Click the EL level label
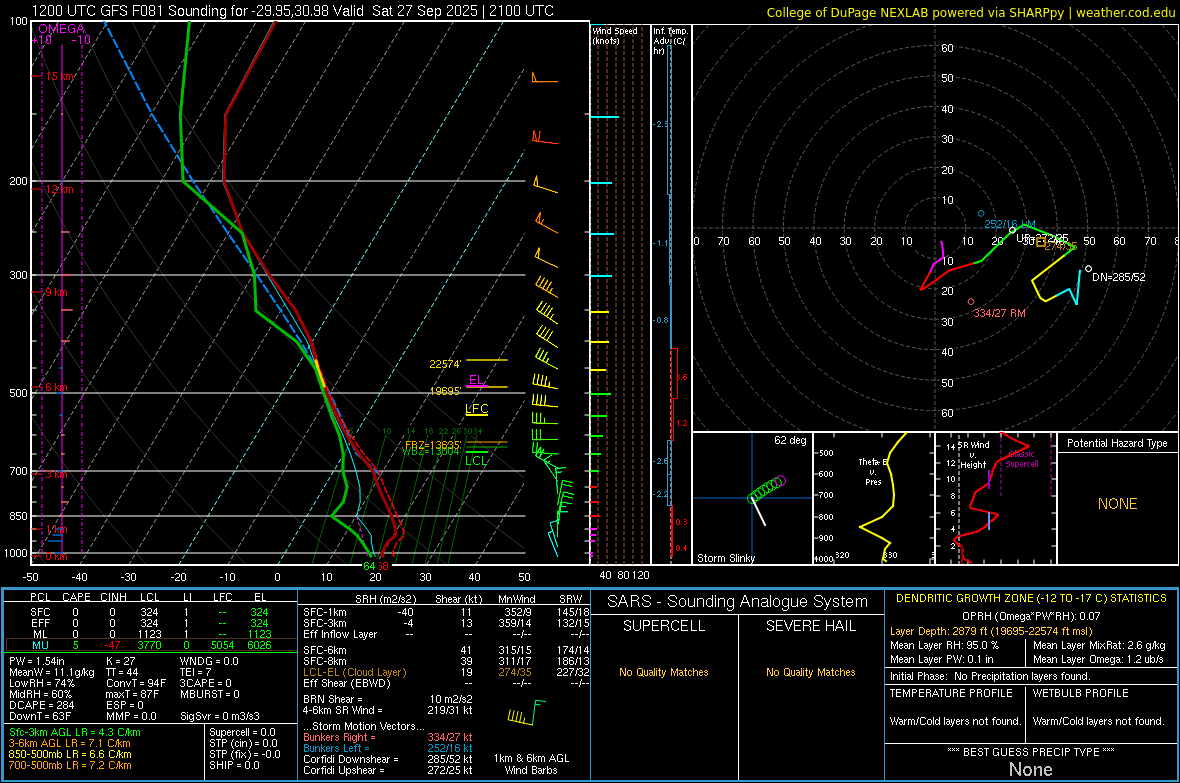This screenshot has width=1180, height=783. coord(476,379)
